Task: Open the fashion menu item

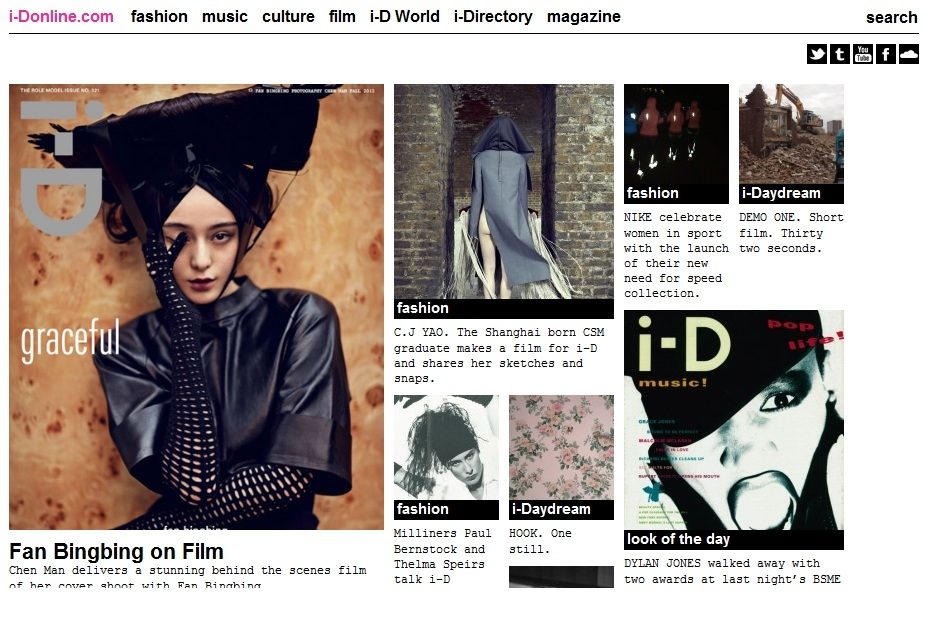Action: point(159,16)
